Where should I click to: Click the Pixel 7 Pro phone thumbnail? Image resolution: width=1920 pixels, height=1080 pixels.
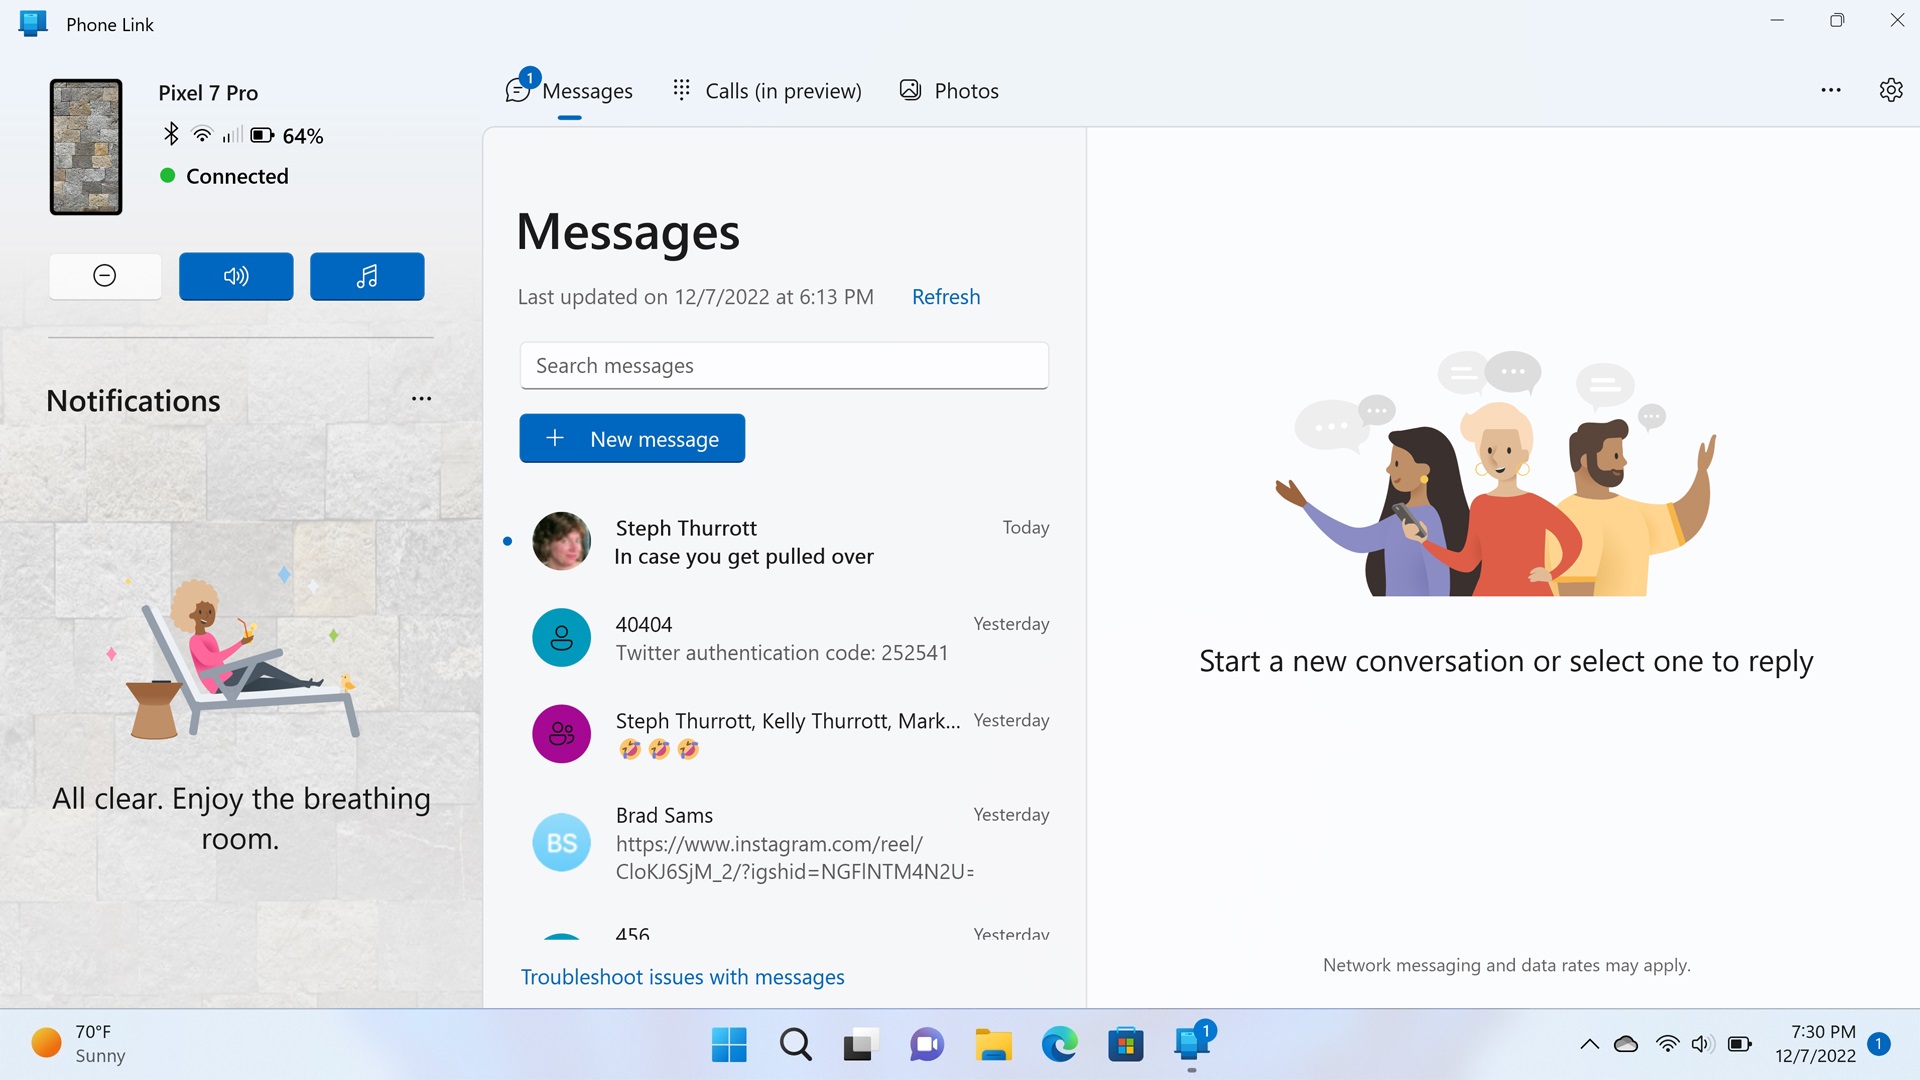coord(86,147)
